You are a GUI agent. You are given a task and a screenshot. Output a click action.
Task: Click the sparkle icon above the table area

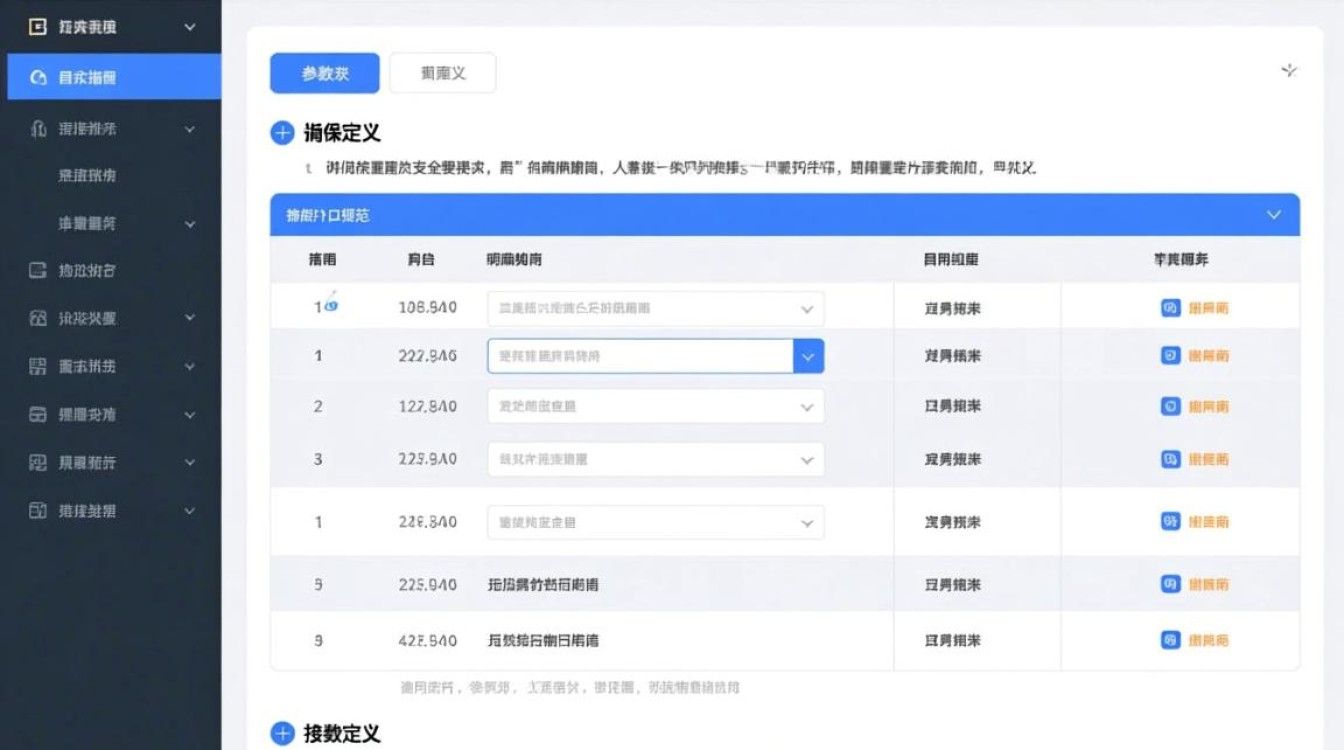point(1289,71)
